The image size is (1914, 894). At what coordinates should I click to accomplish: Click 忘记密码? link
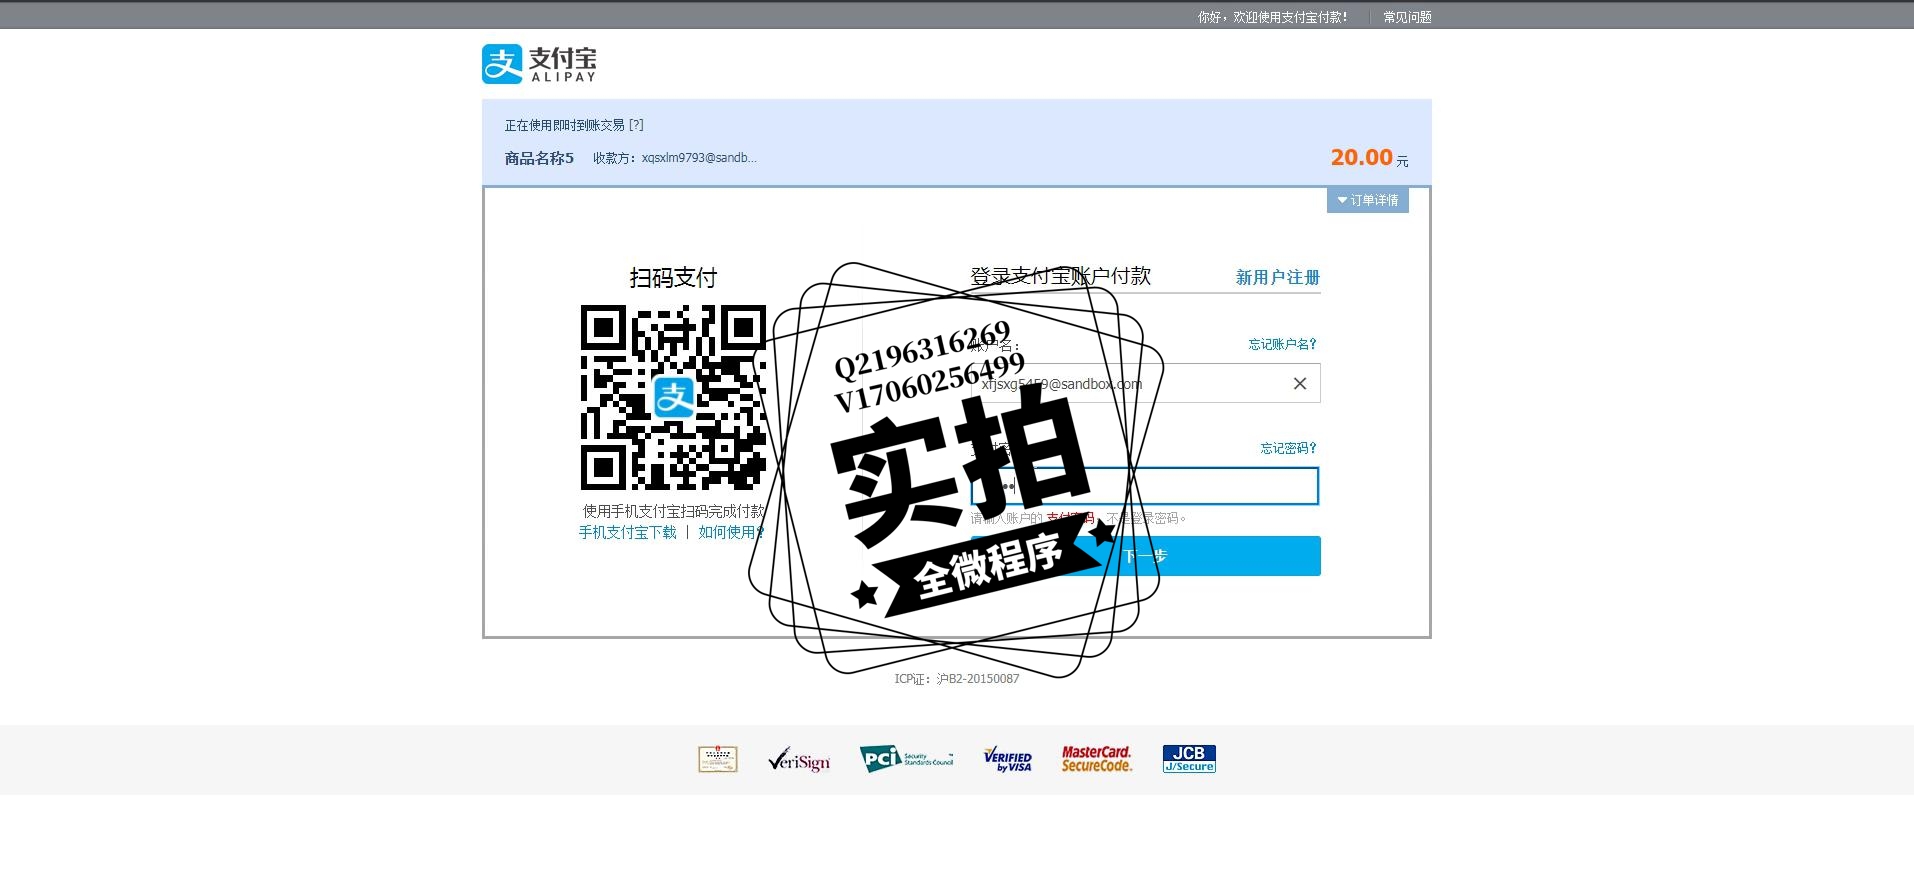coord(1288,448)
